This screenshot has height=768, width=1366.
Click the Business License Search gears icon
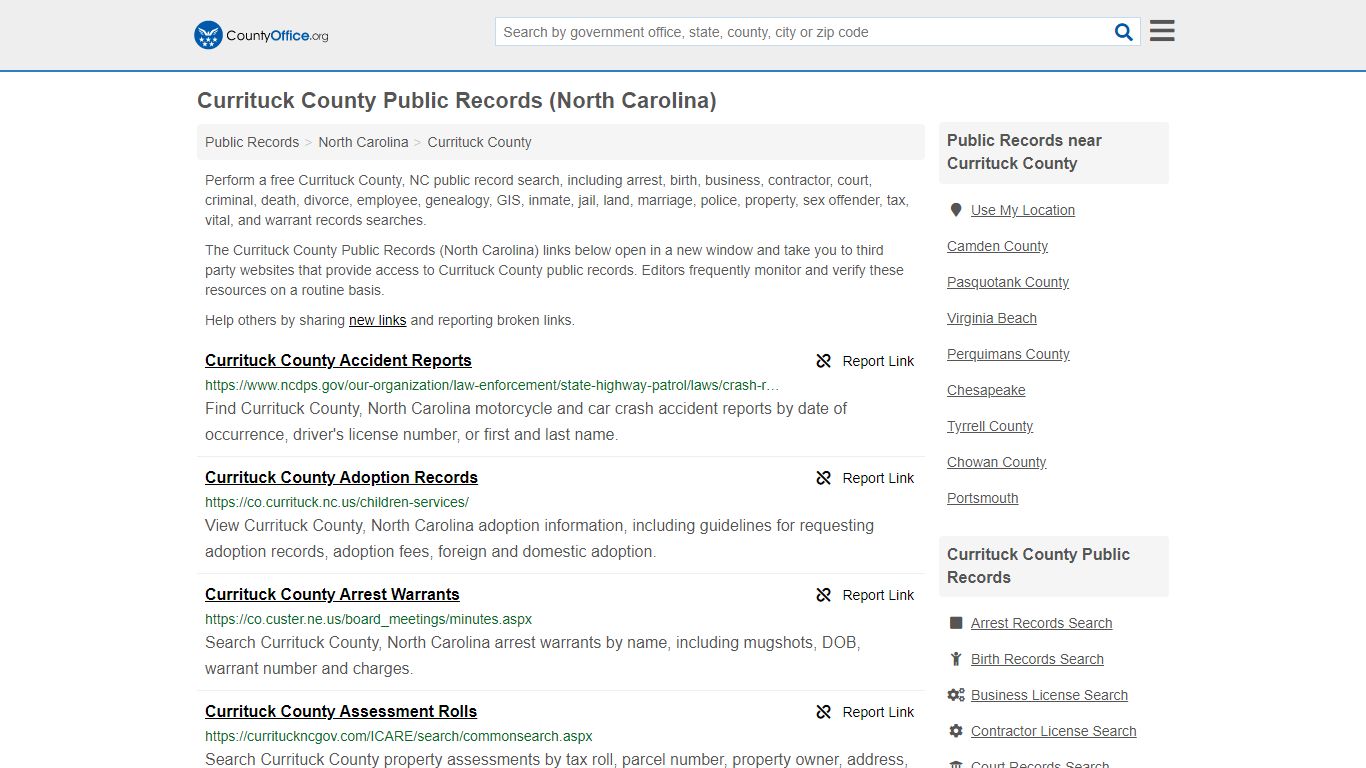(956, 695)
